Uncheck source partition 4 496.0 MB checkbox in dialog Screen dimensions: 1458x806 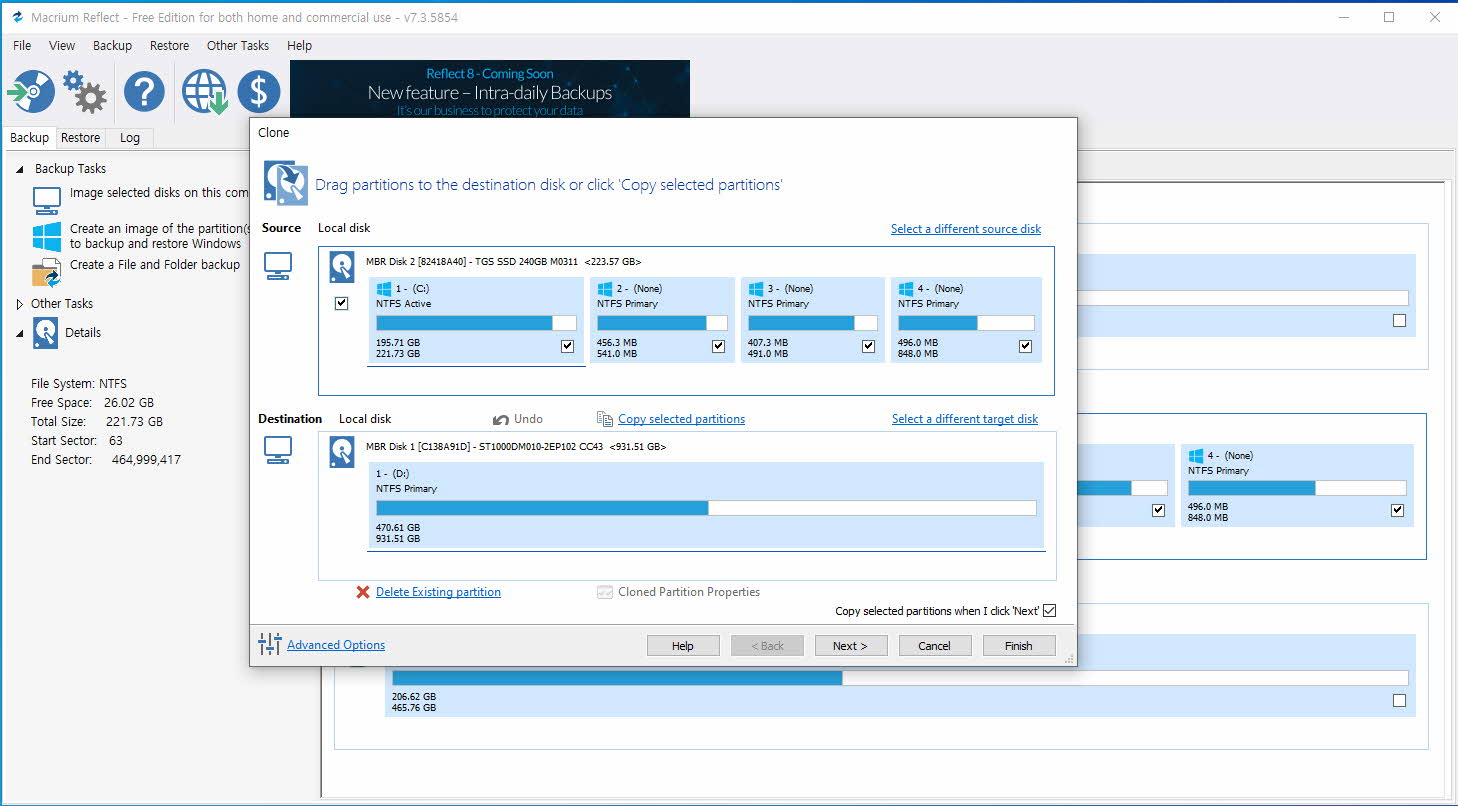tap(1025, 346)
